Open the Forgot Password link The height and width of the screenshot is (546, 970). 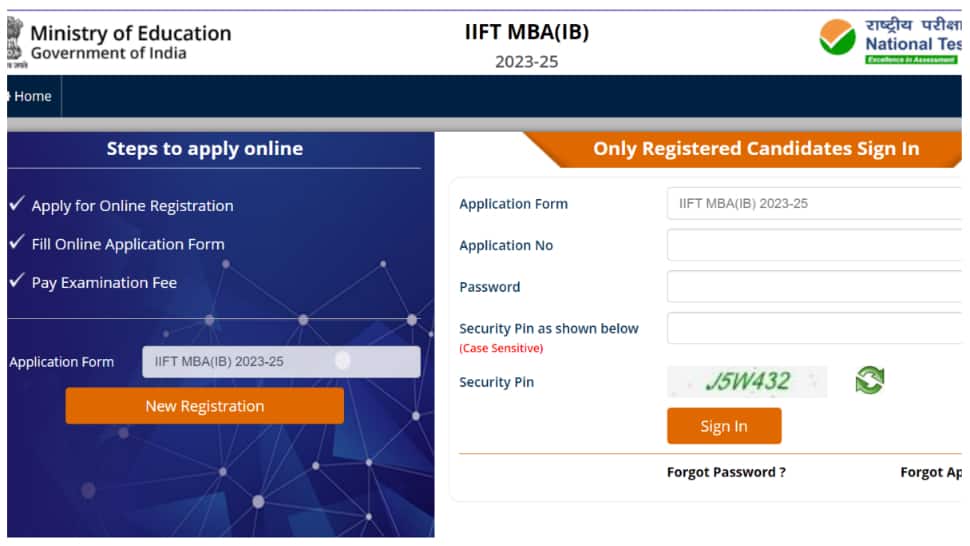click(x=726, y=472)
